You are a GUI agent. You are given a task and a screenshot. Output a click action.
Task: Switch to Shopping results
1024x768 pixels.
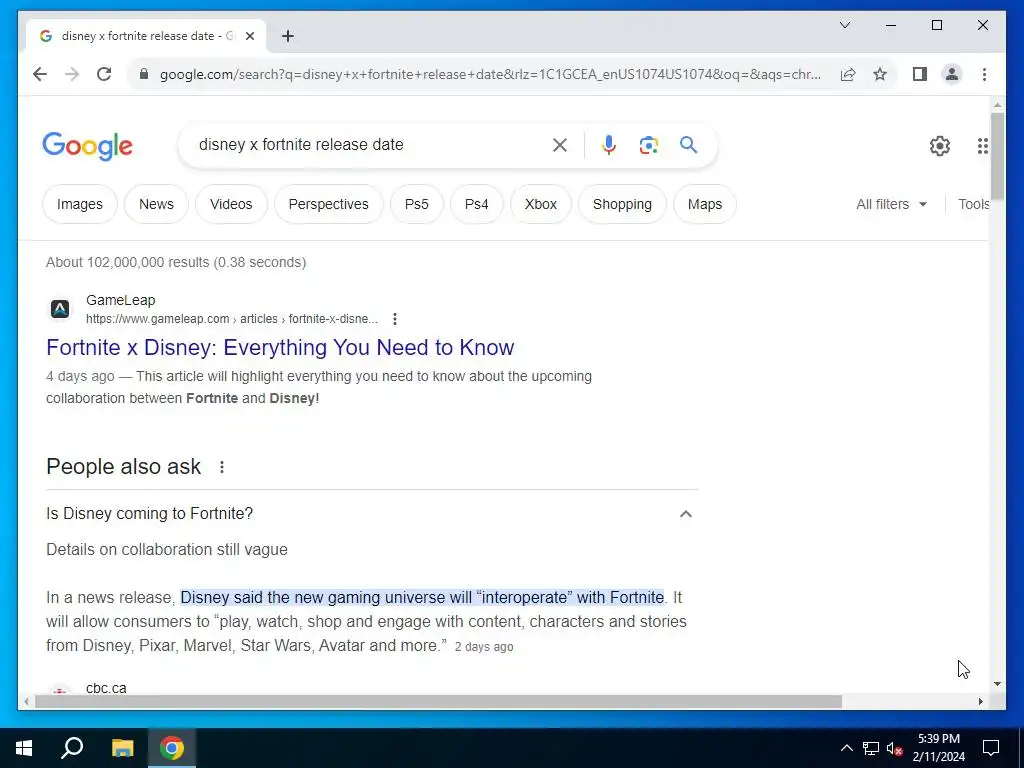pos(622,204)
